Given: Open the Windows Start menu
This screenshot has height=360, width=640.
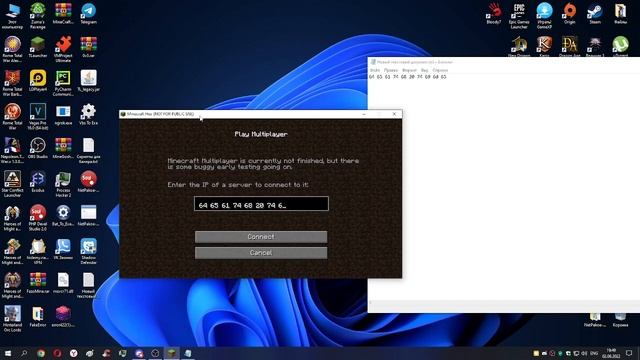Looking at the screenshot, I should 8,353.
